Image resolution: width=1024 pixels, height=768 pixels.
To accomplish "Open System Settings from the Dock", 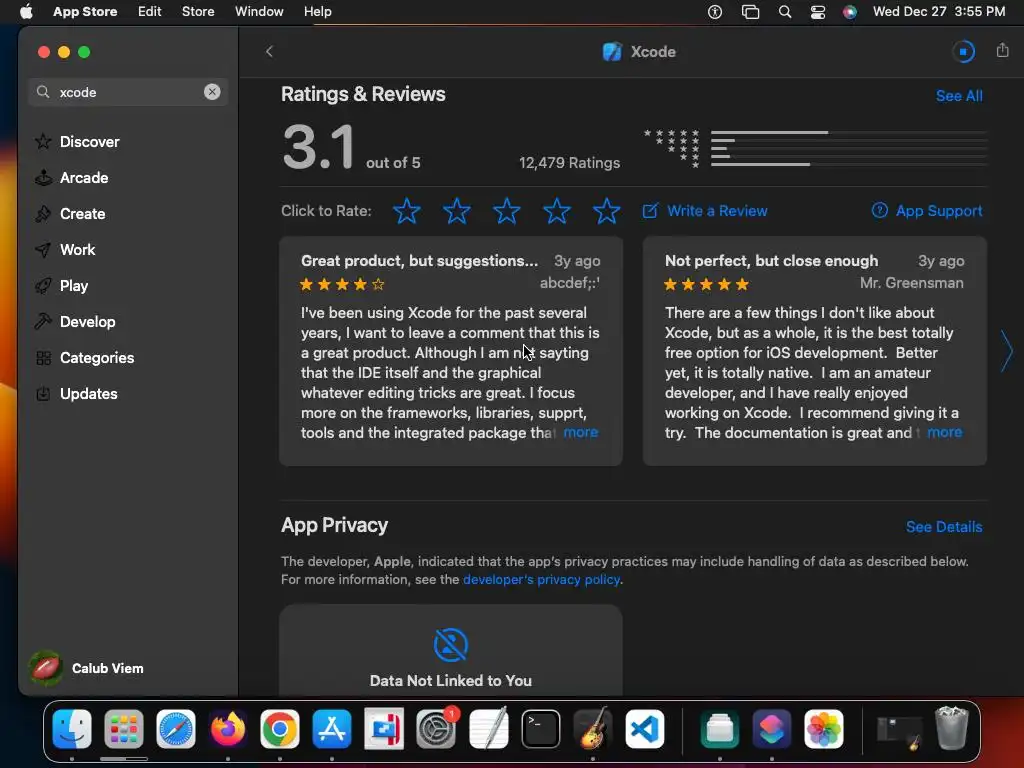I will [x=436, y=729].
